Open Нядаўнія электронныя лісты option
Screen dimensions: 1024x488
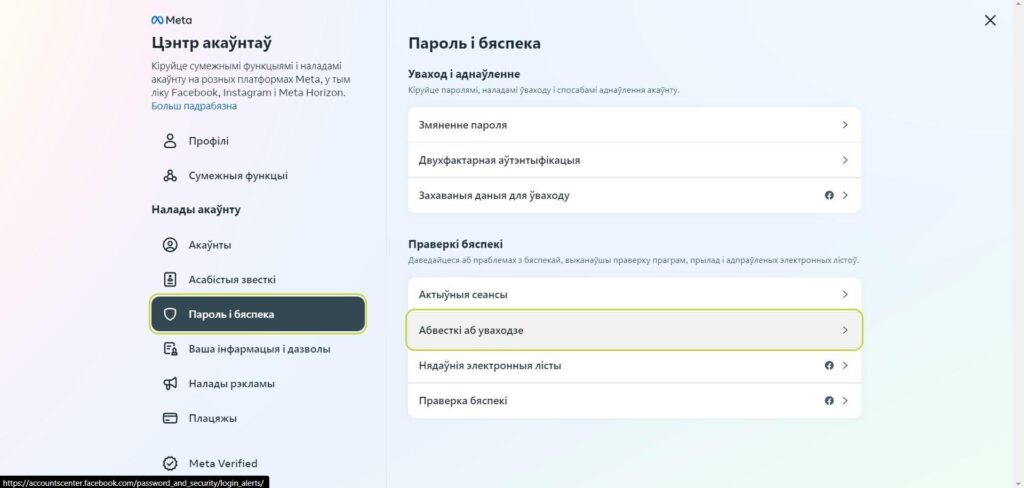pyautogui.click(x=634, y=366)
